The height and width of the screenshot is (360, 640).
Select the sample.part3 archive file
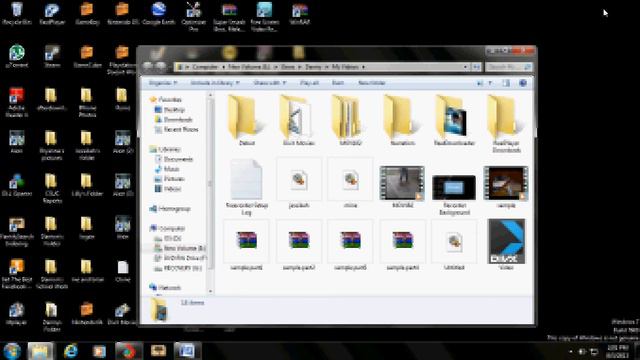[351, 245]
